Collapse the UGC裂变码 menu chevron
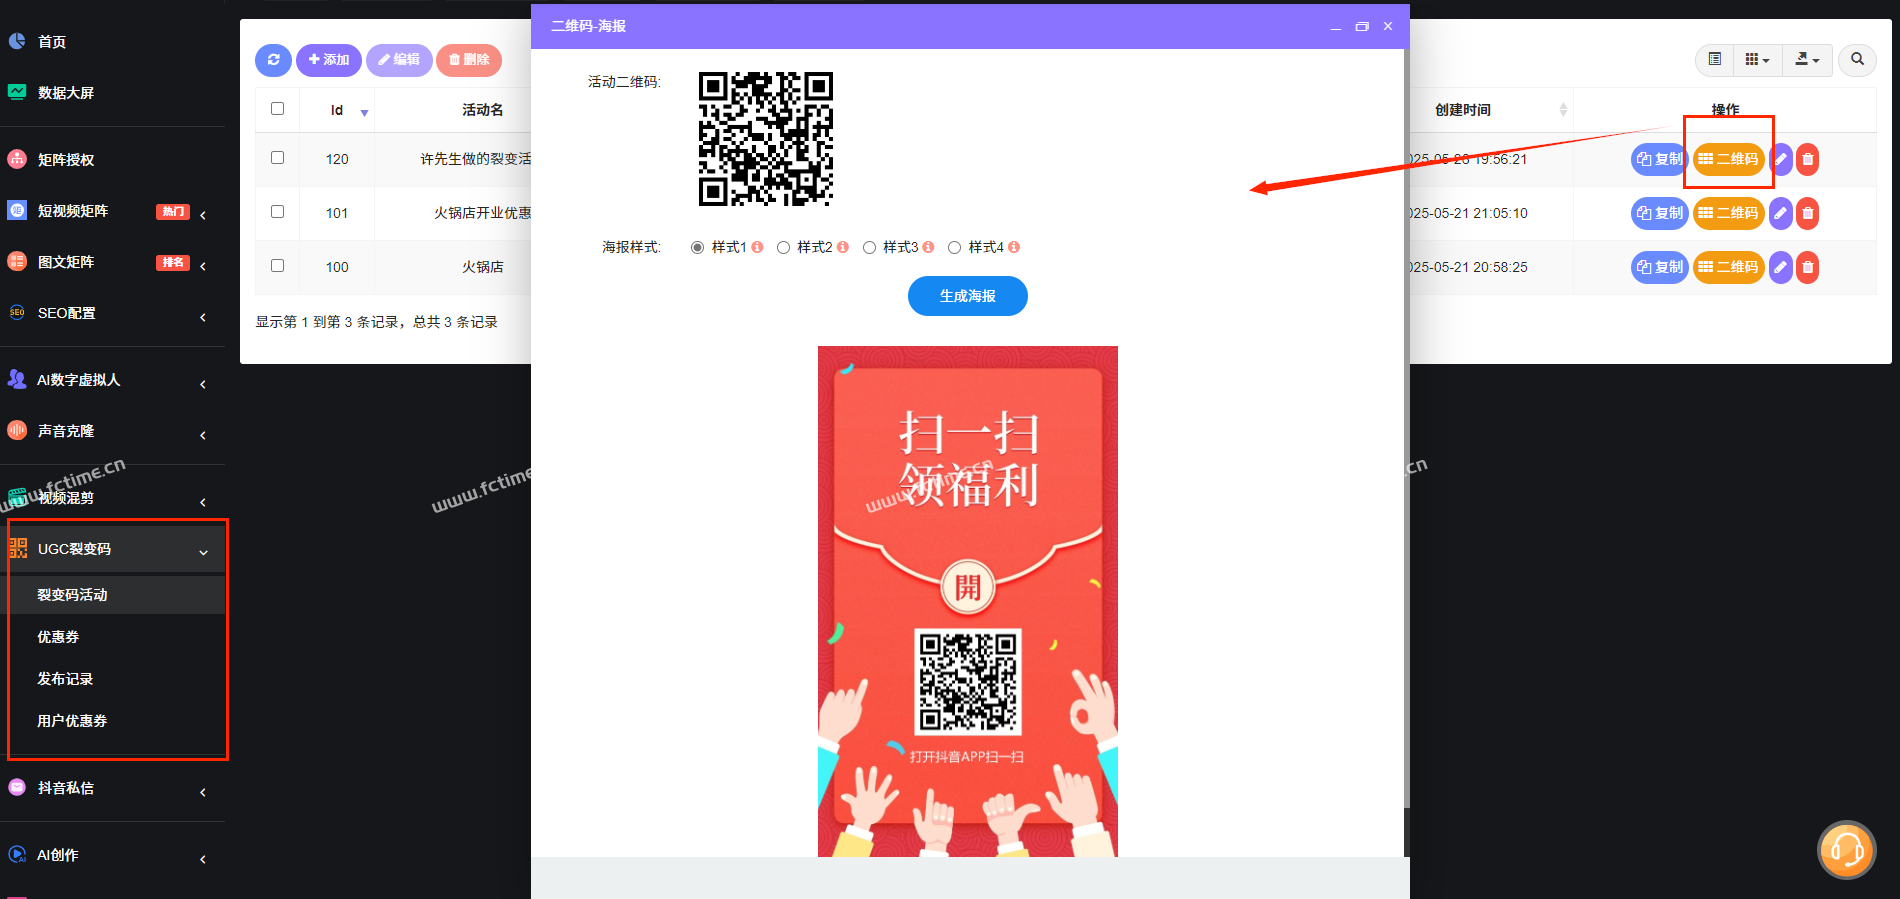 point(203,552)
